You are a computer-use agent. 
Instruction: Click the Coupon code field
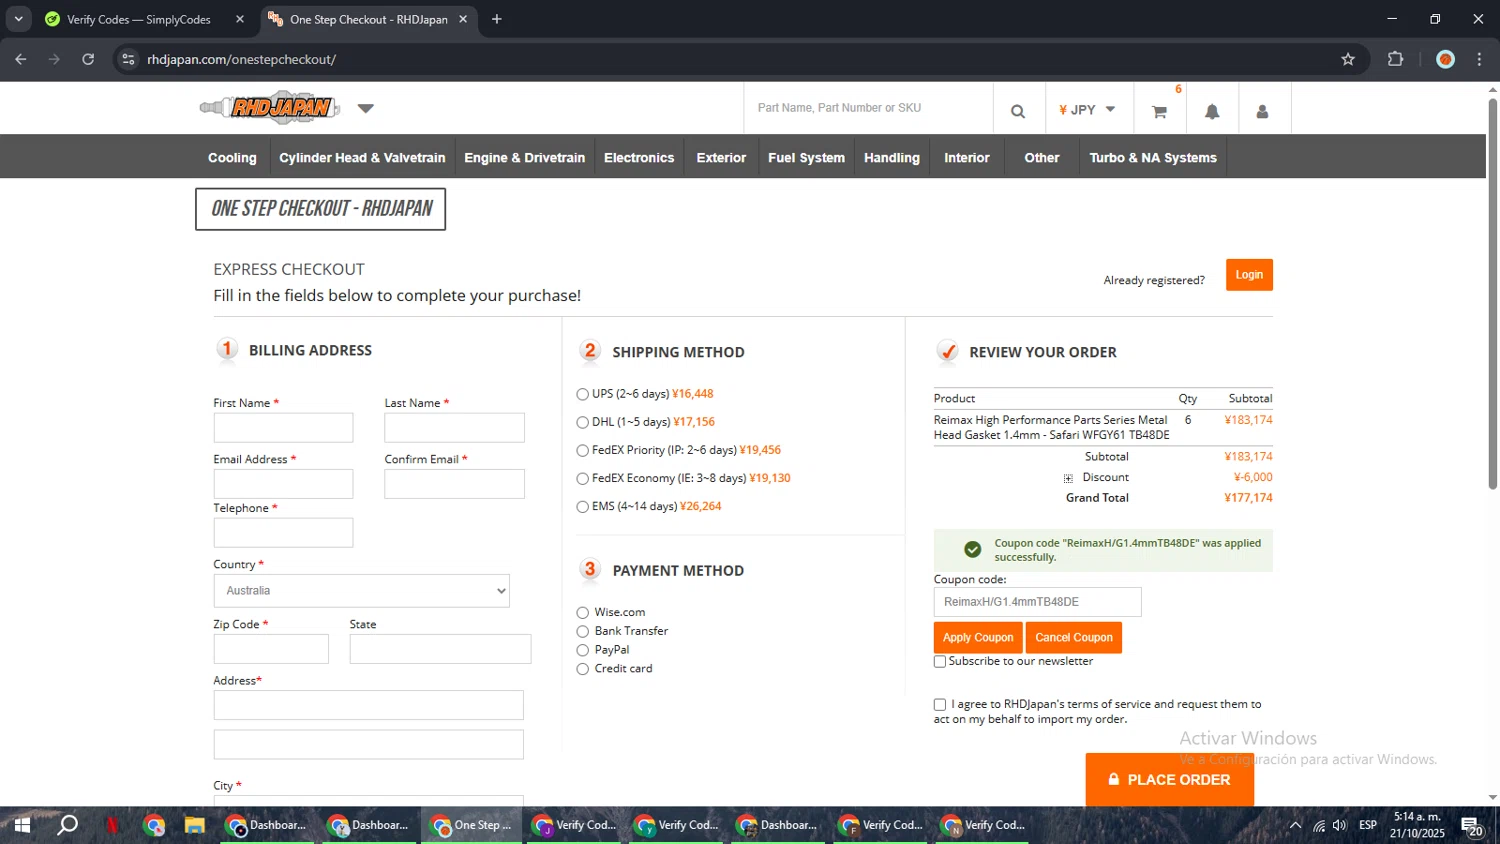[x=1037, y=602]
